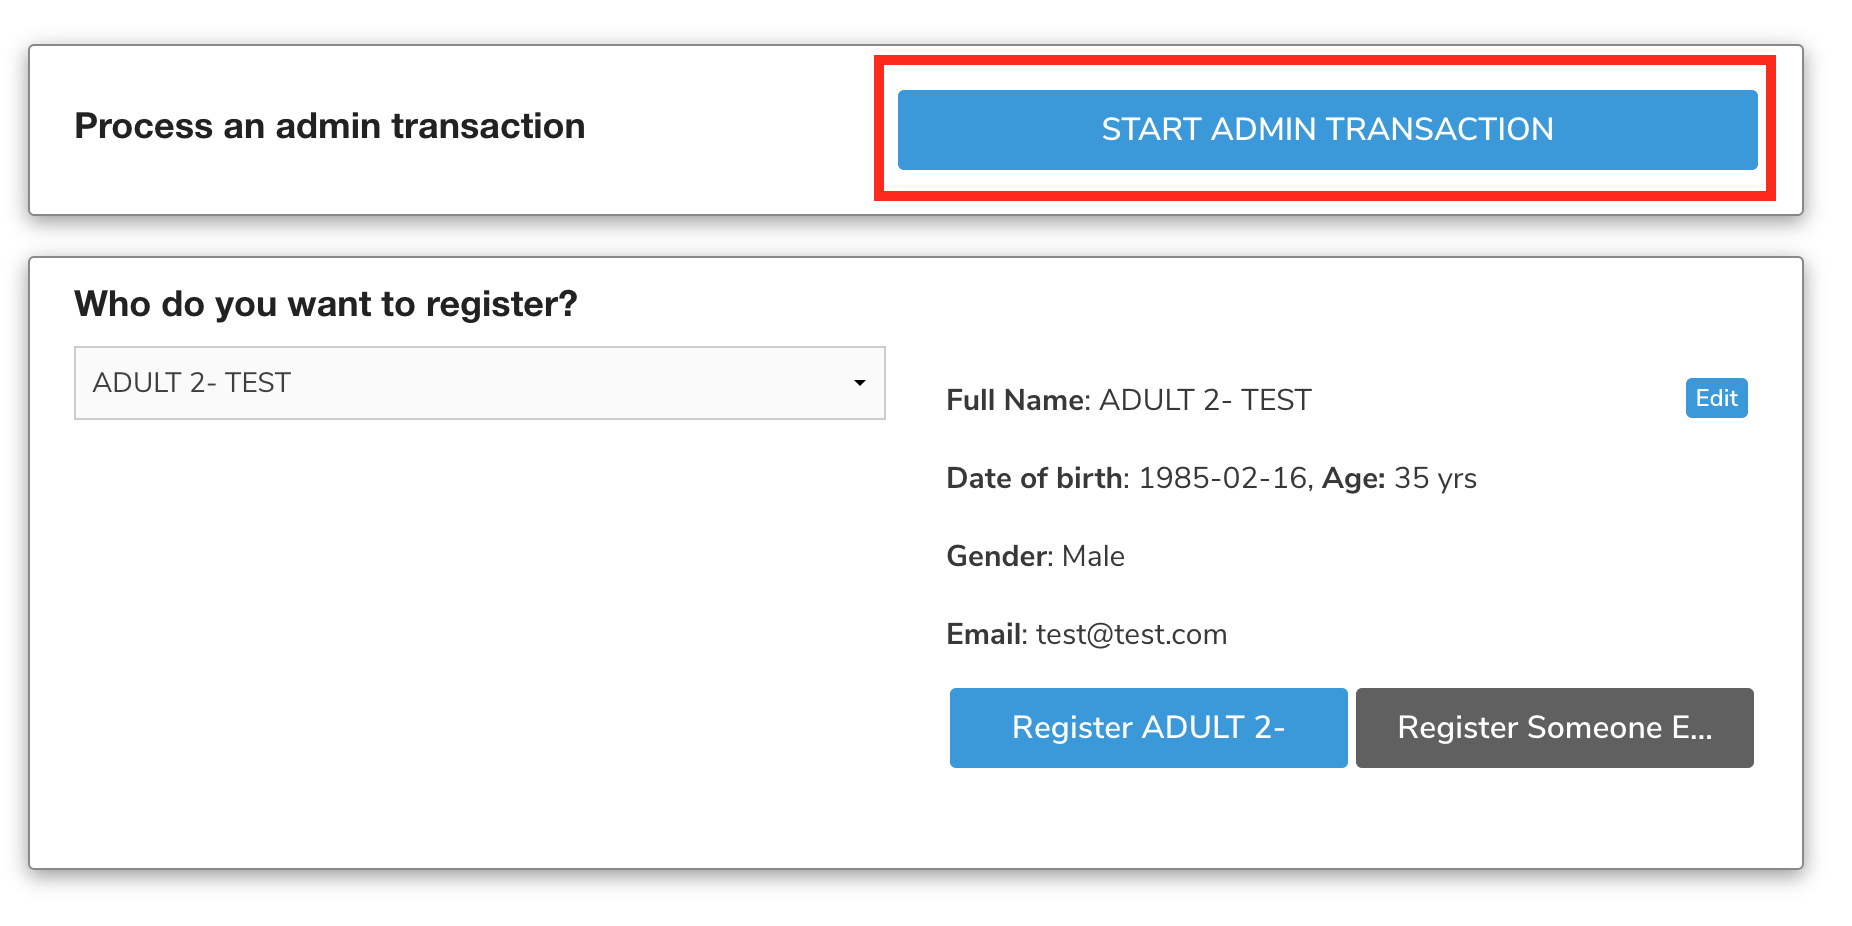Click the test@test.com email address

point(1131,635)
